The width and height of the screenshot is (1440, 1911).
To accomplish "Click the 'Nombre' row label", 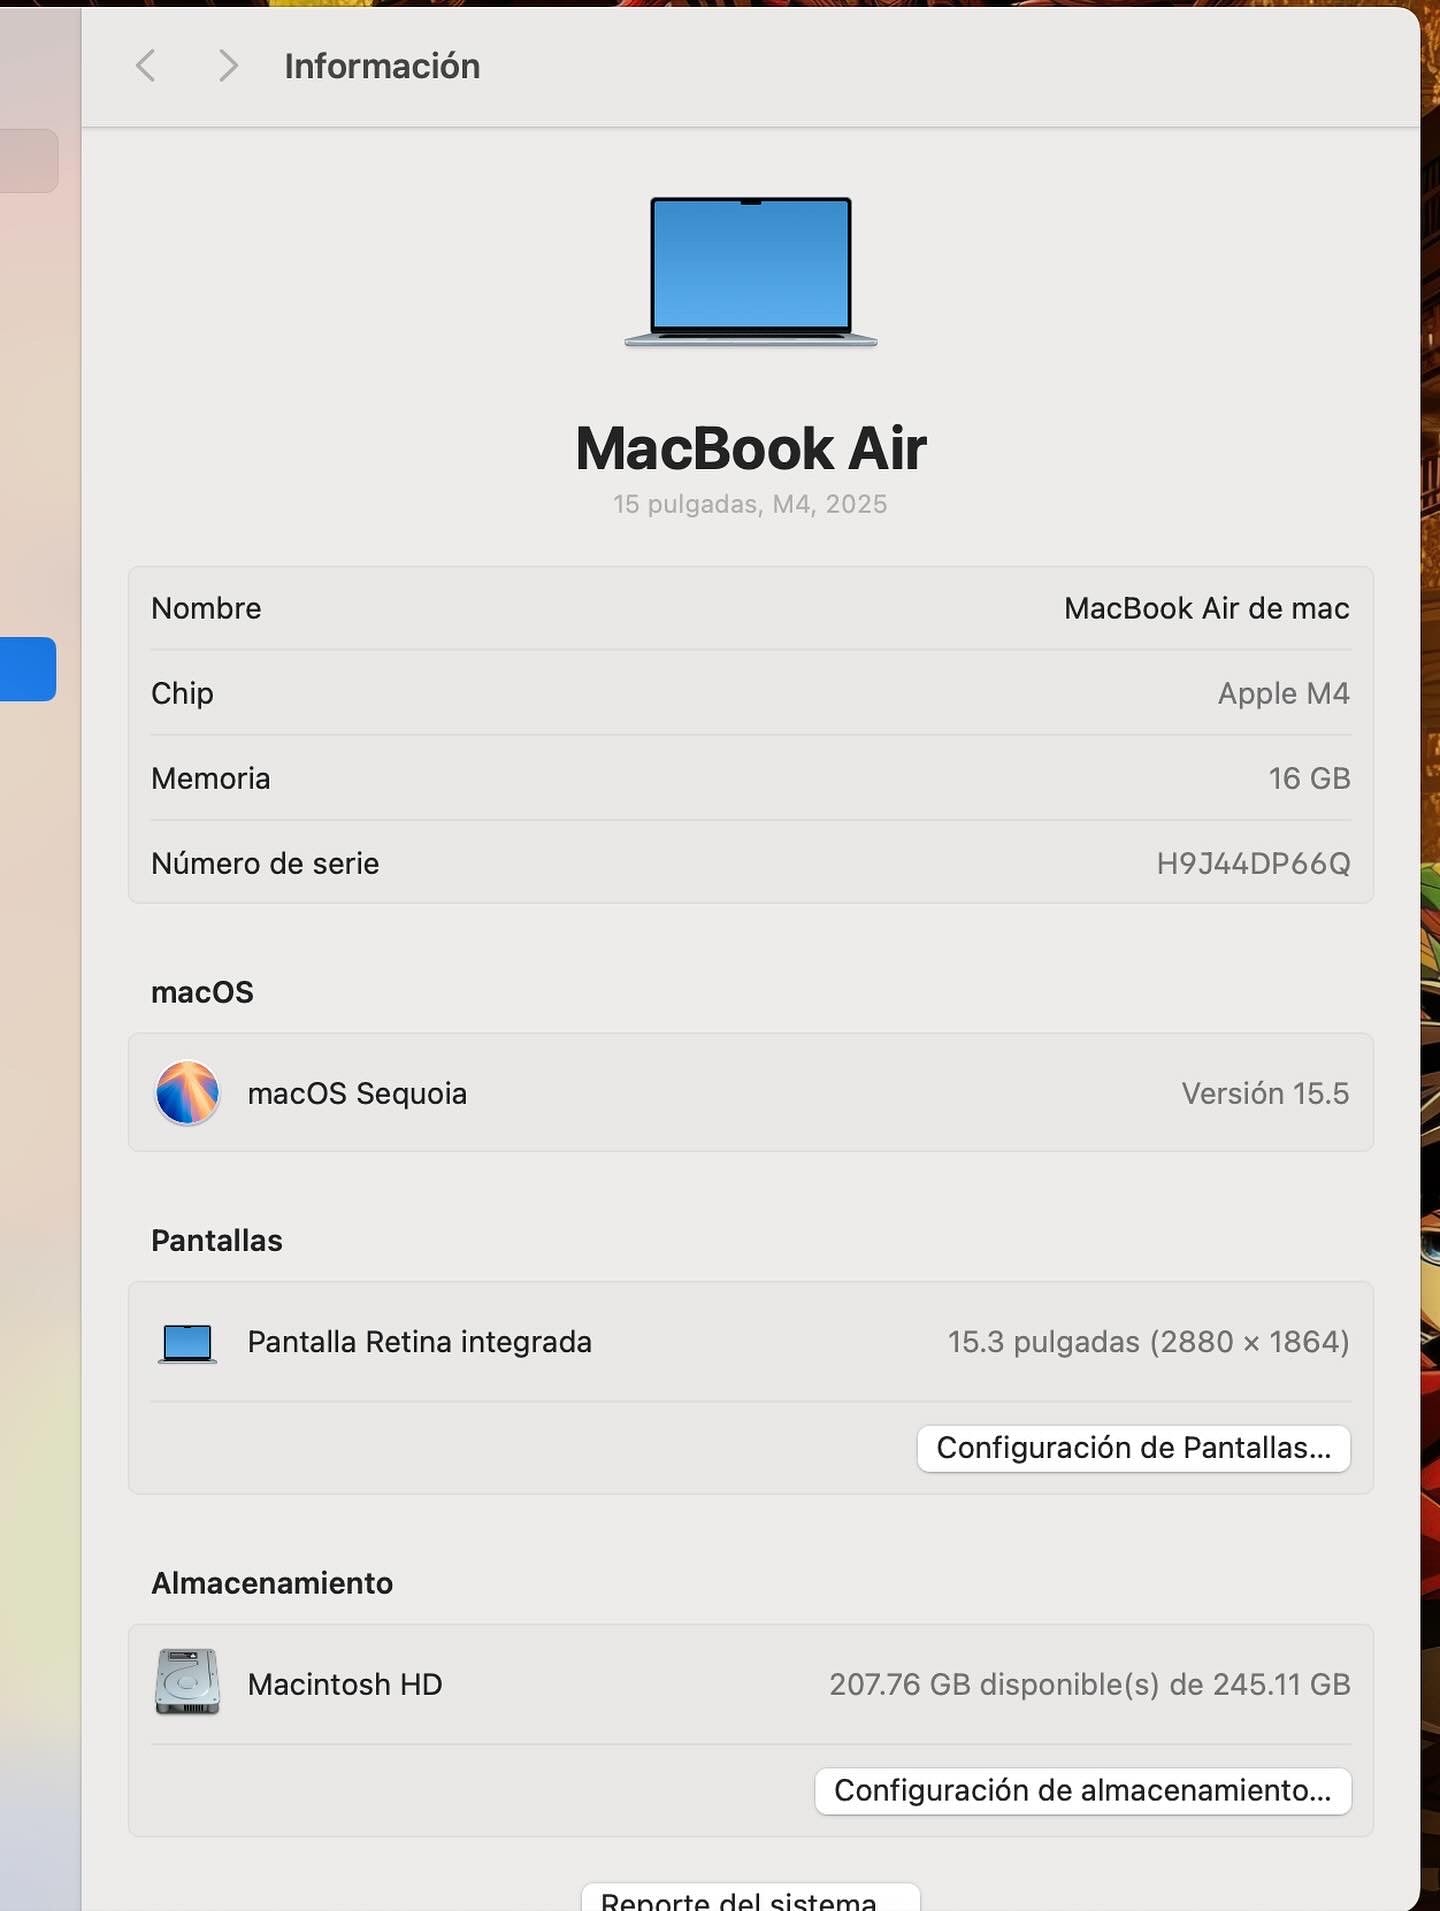I will [206, 608].
